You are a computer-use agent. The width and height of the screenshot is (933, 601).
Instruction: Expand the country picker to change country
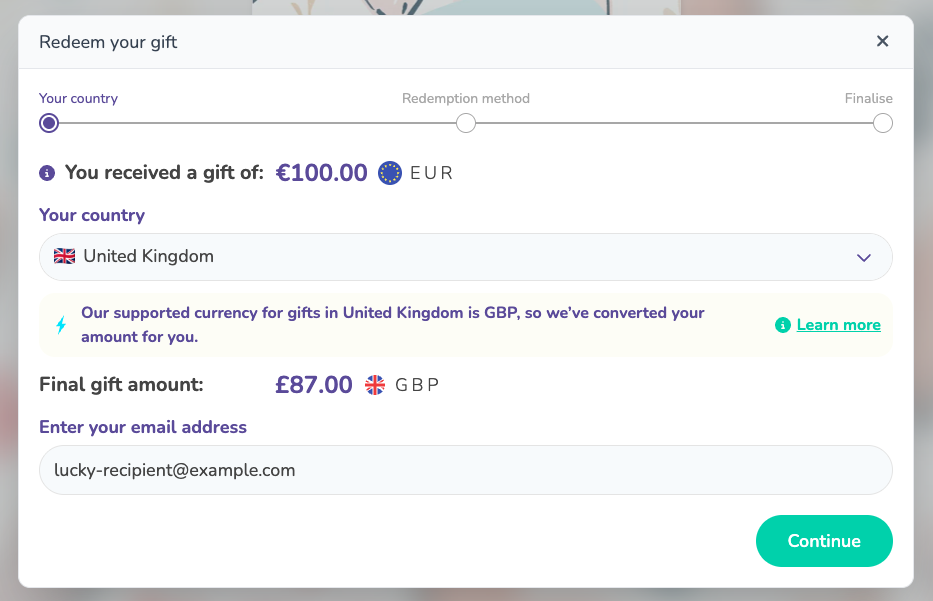[465, 256]
